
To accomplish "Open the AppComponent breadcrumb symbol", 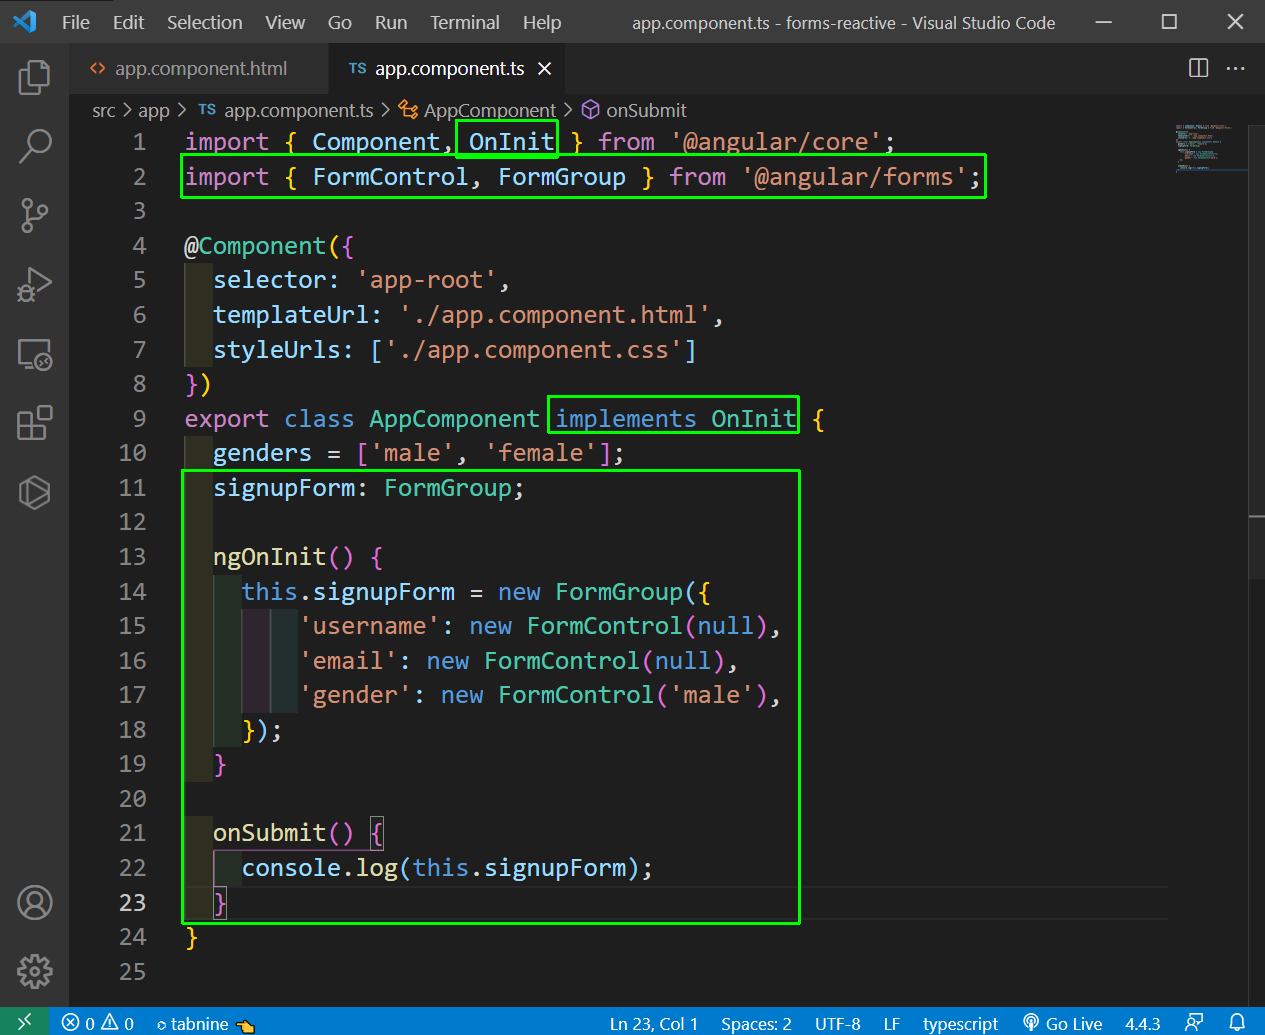I will [478, 110].
